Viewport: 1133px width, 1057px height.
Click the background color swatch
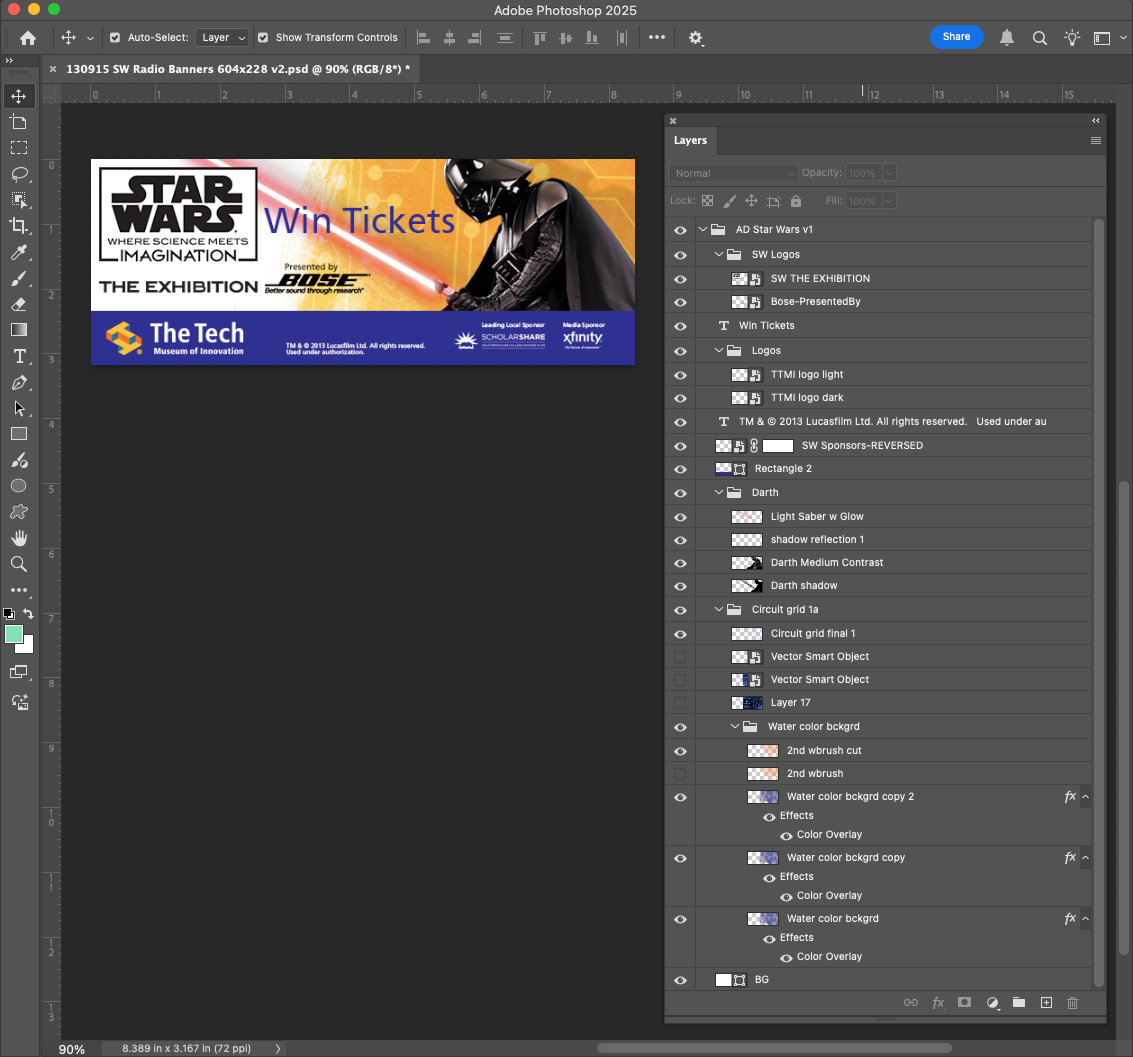point(27,646)
